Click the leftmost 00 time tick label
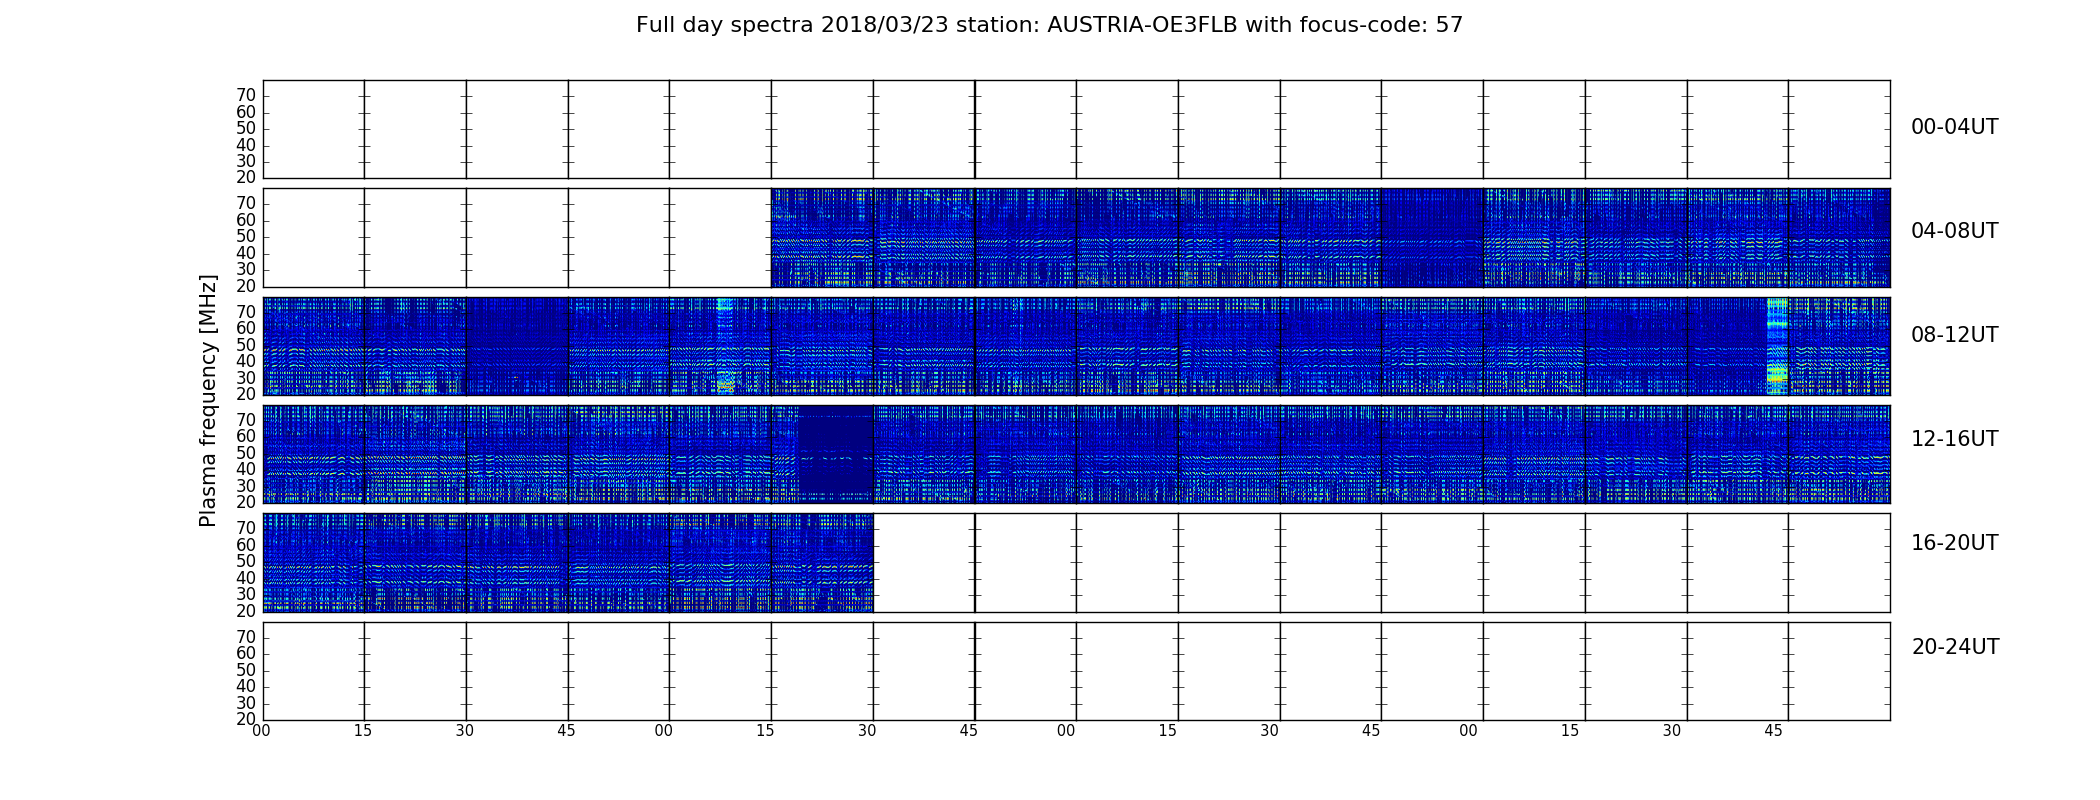 coord(261,731)
